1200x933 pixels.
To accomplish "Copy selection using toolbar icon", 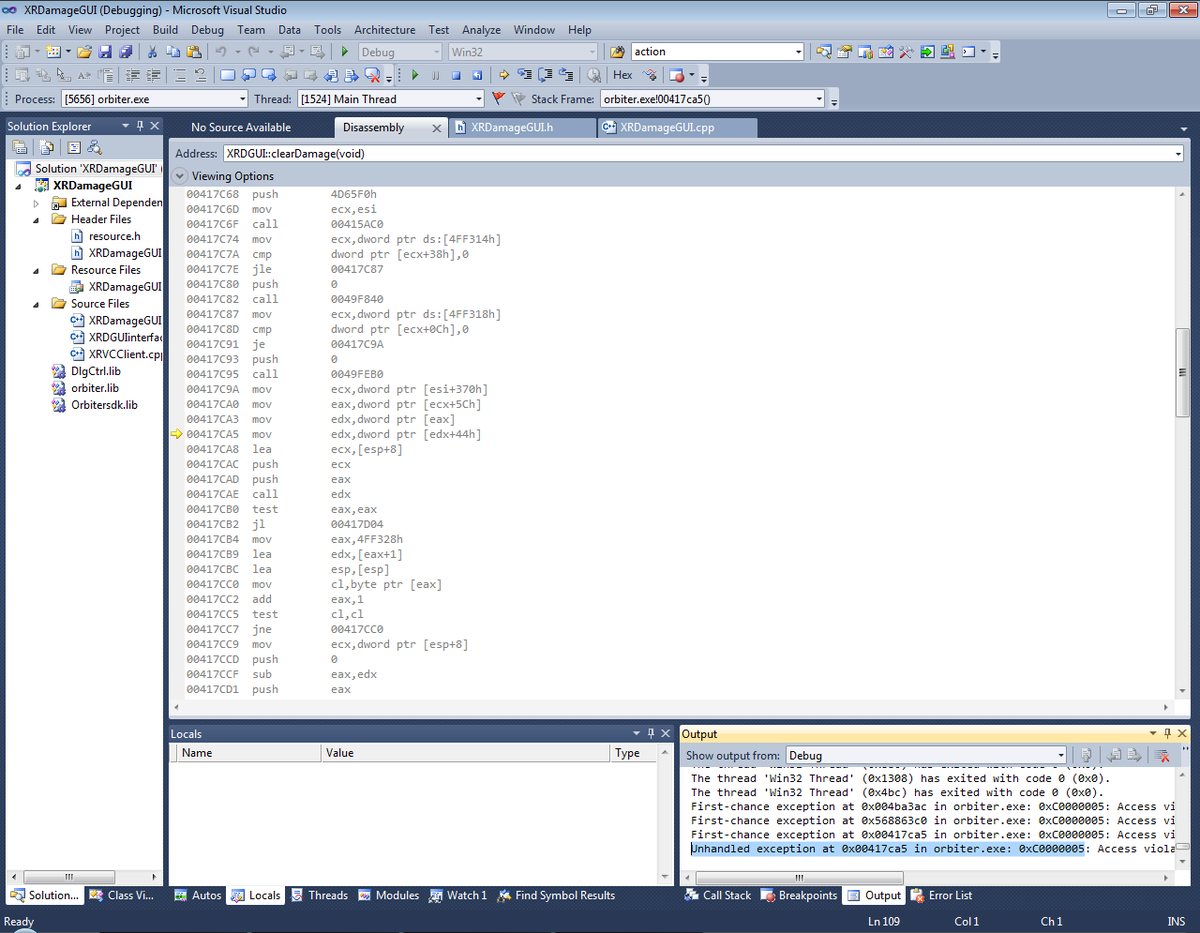I will 173,52.
